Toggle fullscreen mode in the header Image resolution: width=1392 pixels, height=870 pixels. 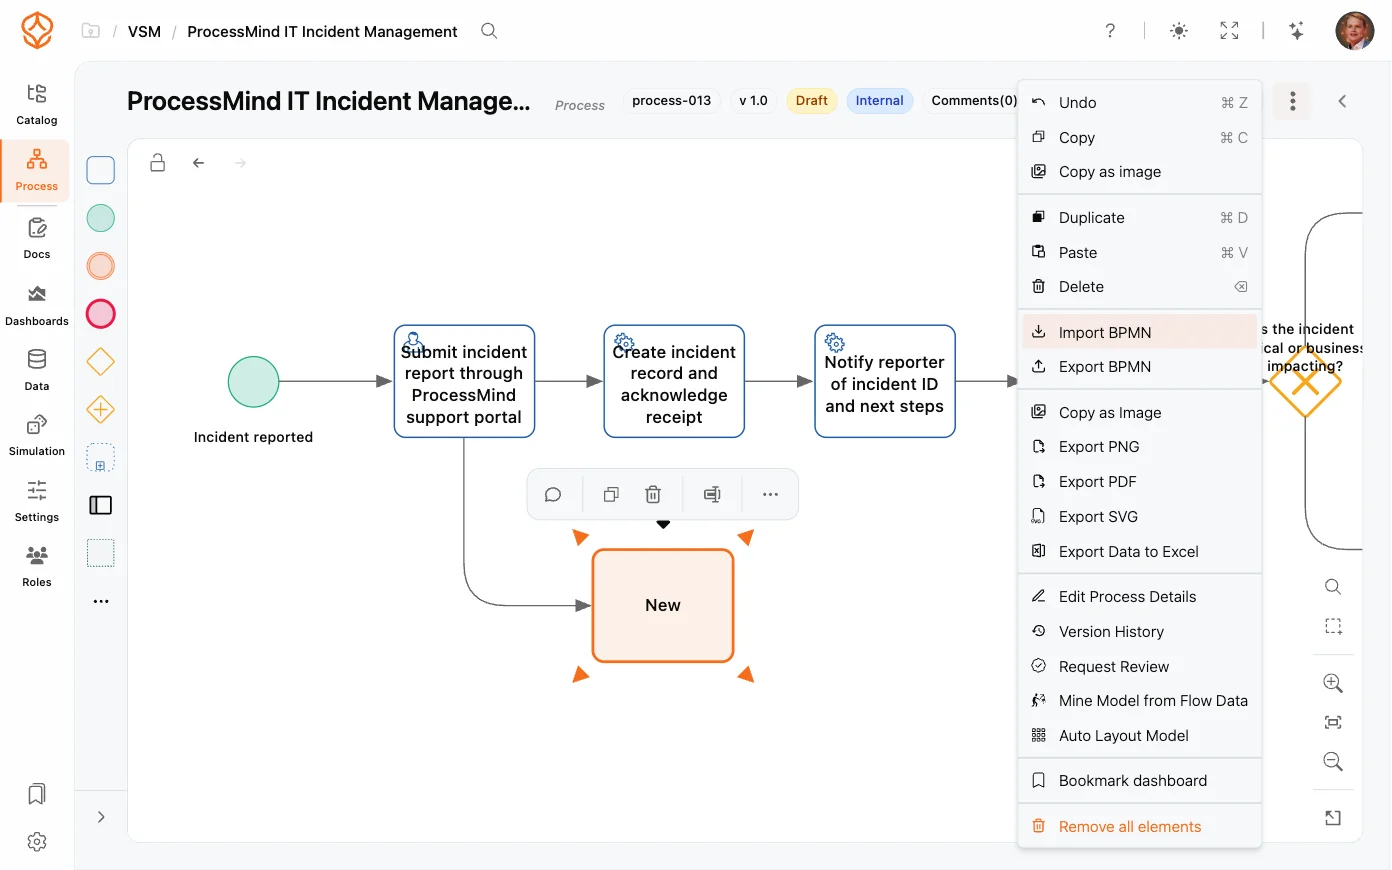pyautogui.click(x=1230, y=31)
